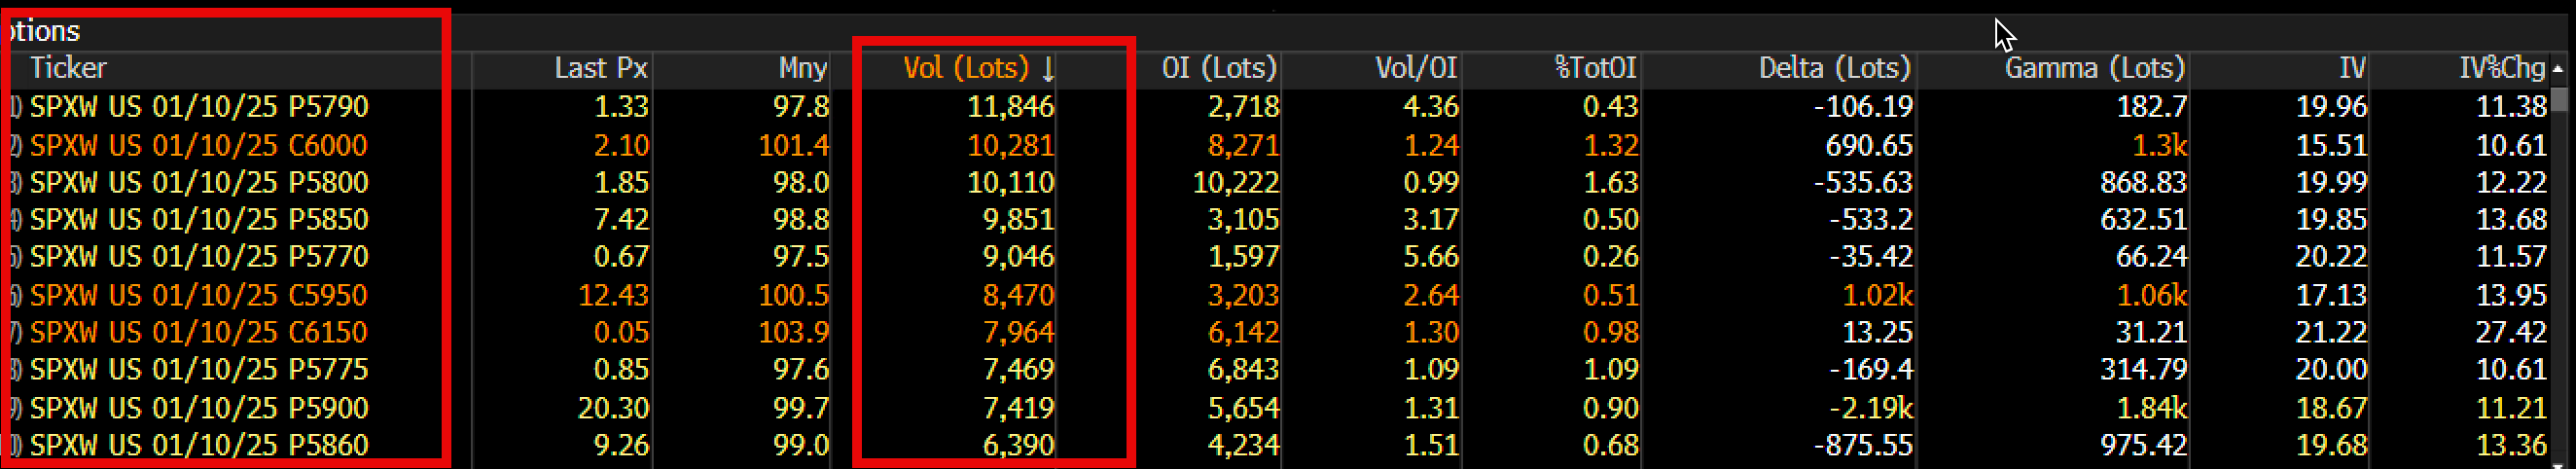Select last price 12.43
Image resolution: width=2576 pixels, height=469 pixels.
613,295
